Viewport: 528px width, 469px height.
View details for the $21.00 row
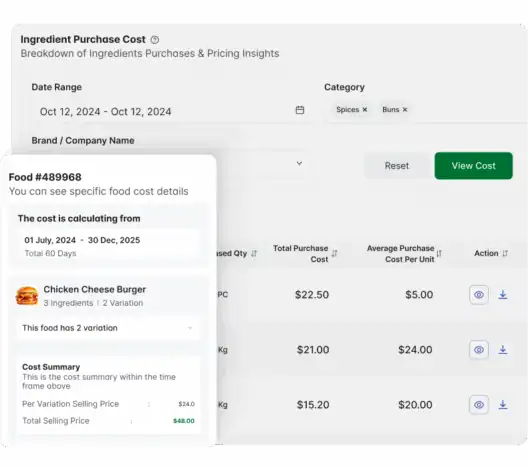[x=479, y=350]
